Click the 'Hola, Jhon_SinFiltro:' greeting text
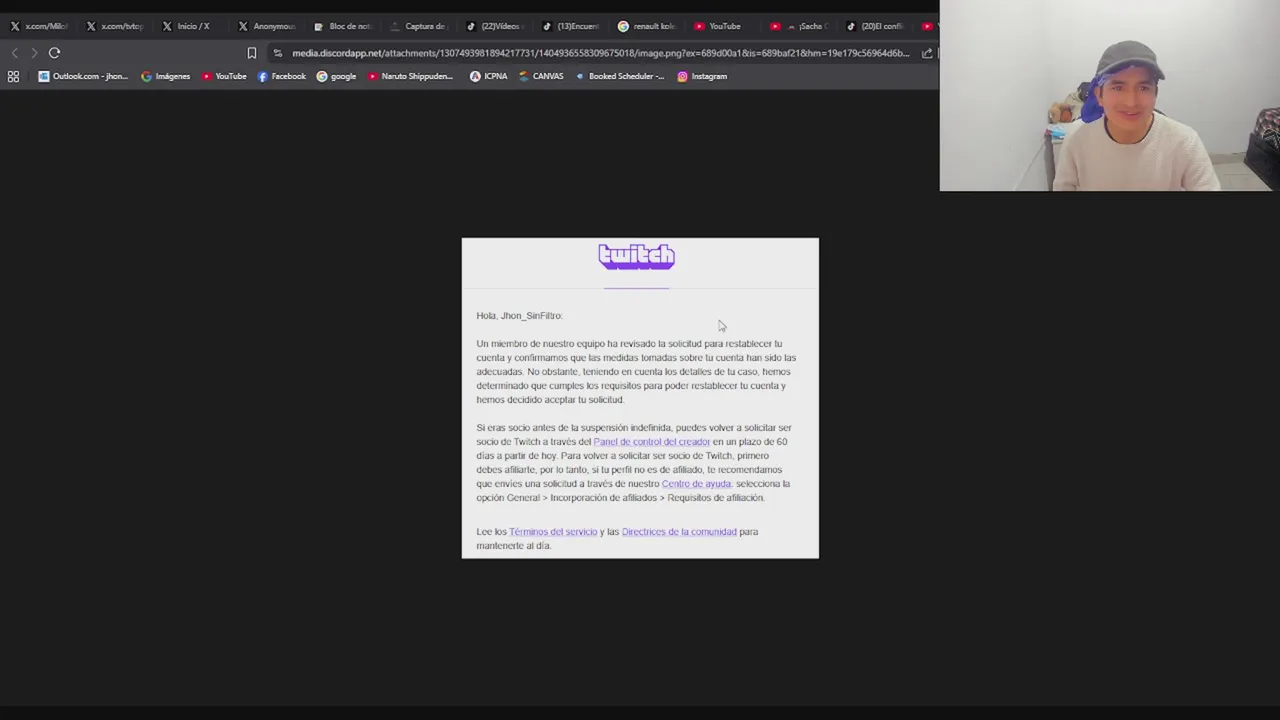 point(519,316)
